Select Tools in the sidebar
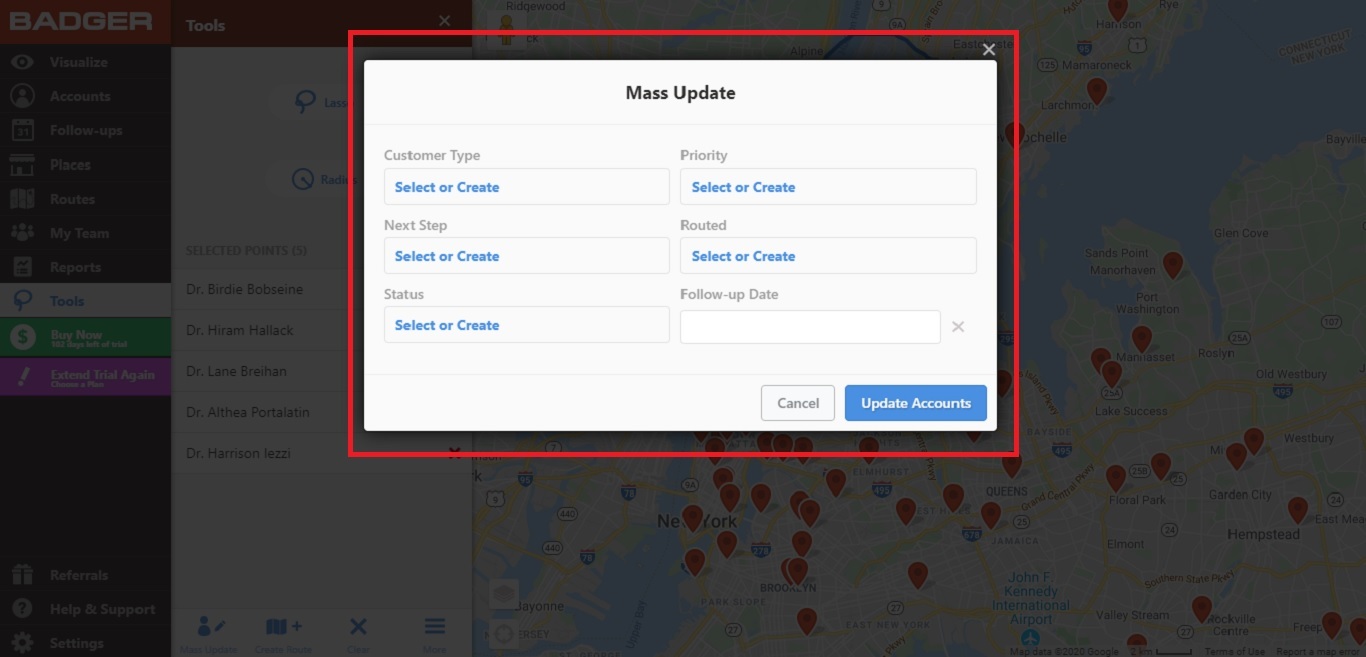The image size is (1366, 657). [x=85, y=301]
